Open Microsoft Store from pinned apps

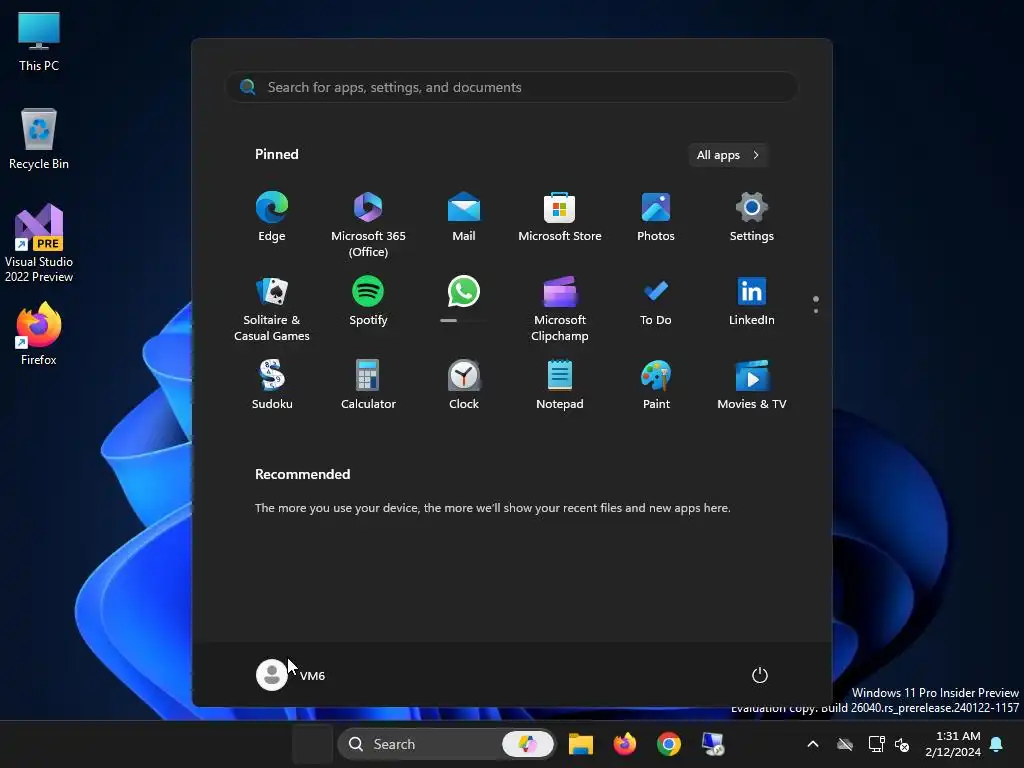[x=560, y=217]
